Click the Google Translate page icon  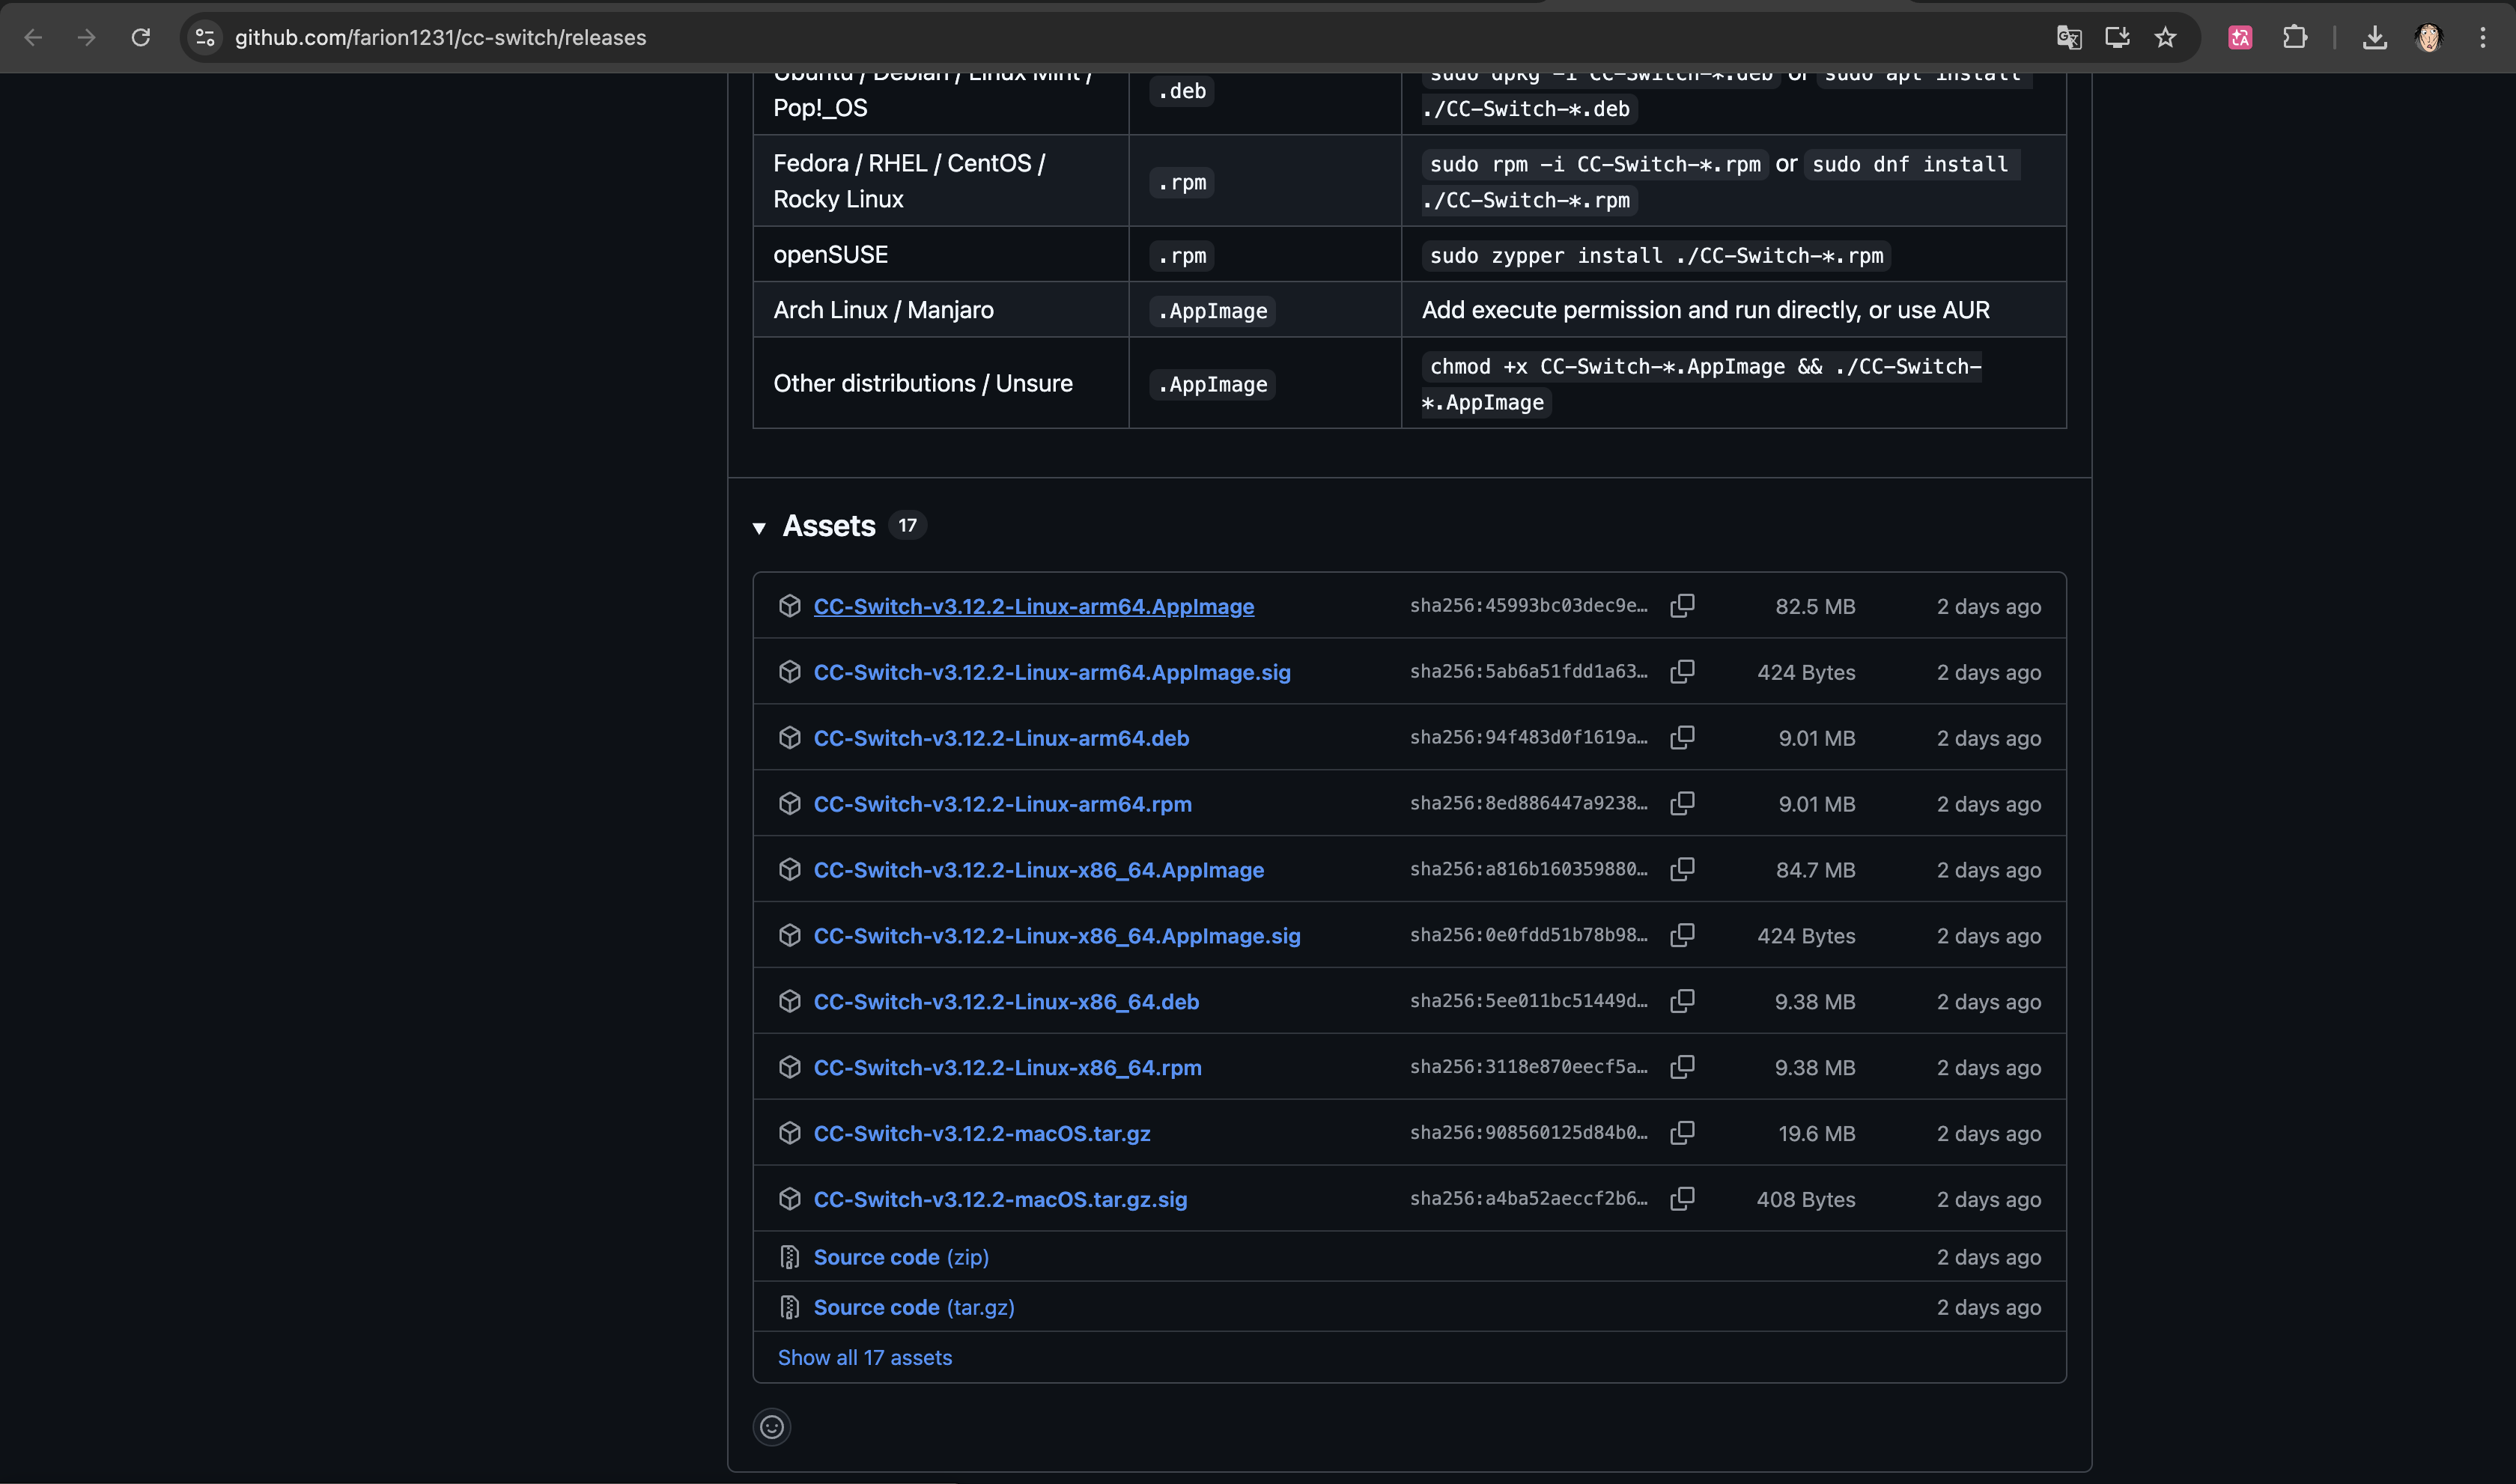pyautogui.click(x=2069, y=38)
